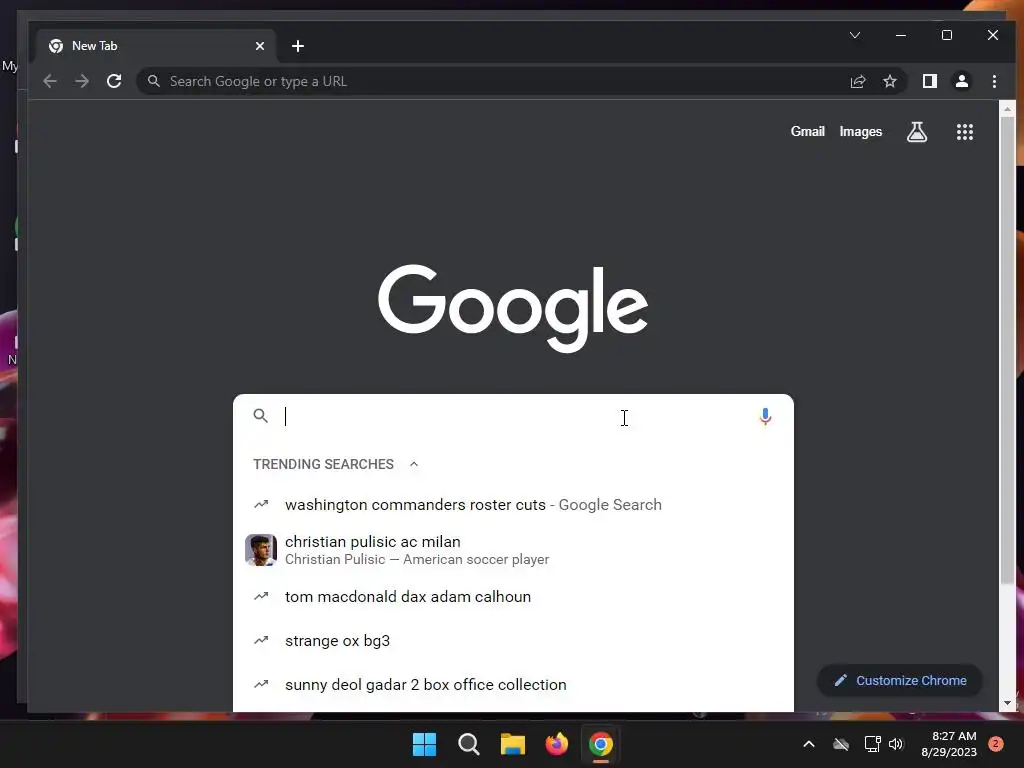Click the OneDrive cloud tray icon

[841, 744]
